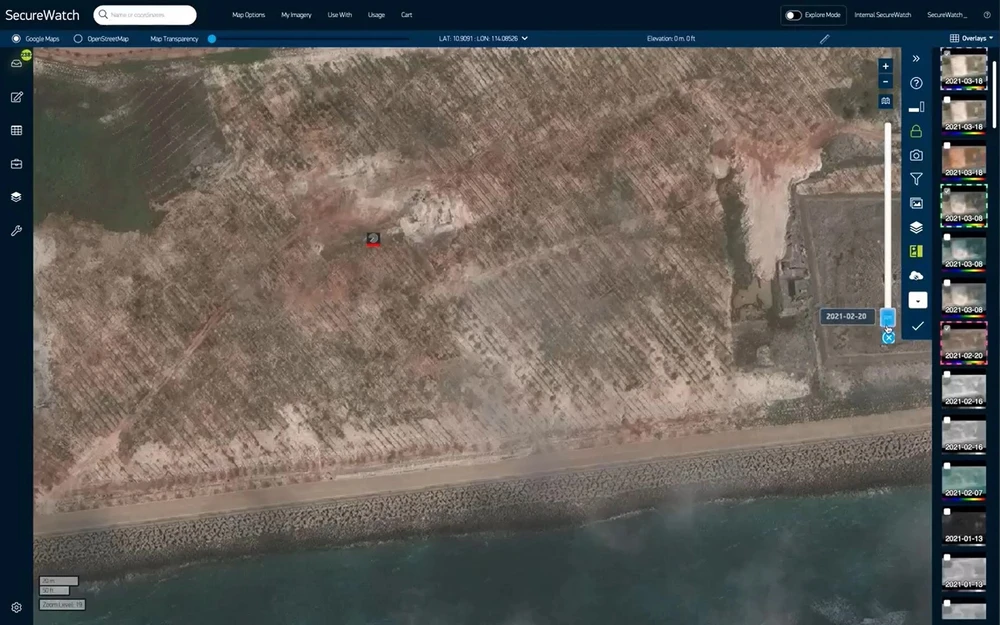Viewport: 1000px width, 625px height.
Task: Click the Map Transparency slider handle
Action: (x=212, y=39)
